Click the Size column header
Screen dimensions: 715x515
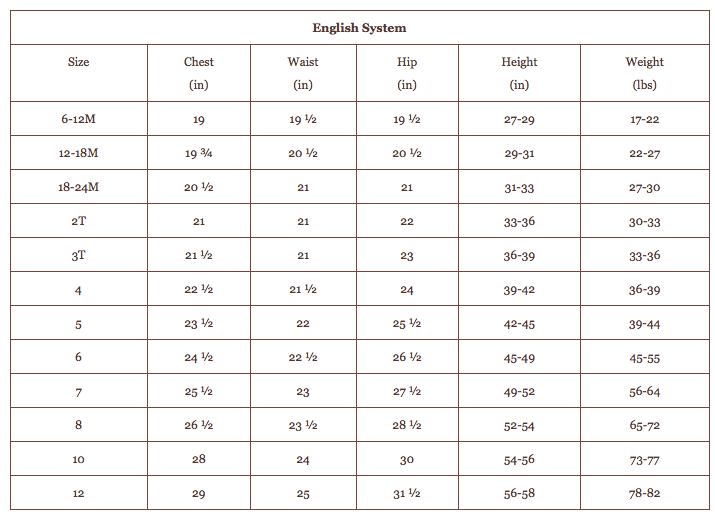pos(78,62)
